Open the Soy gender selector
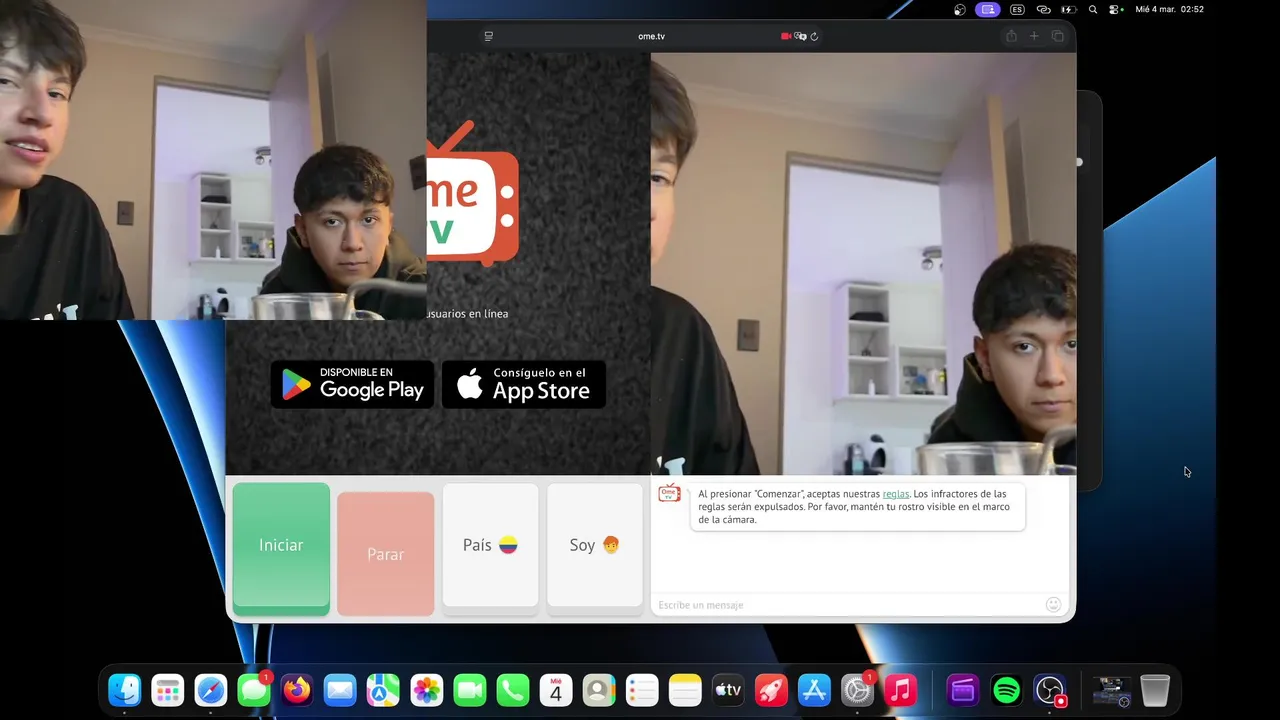1280x720 pixels. [595, 545]
